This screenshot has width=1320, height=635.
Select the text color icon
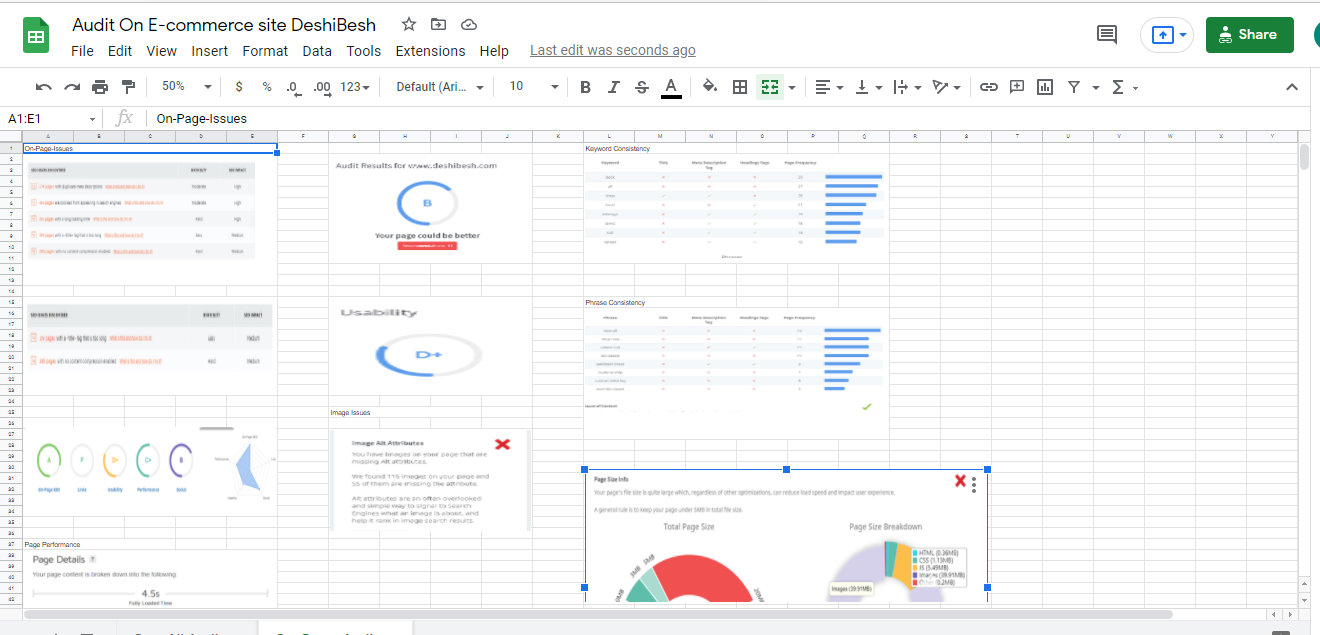[670, 87]
